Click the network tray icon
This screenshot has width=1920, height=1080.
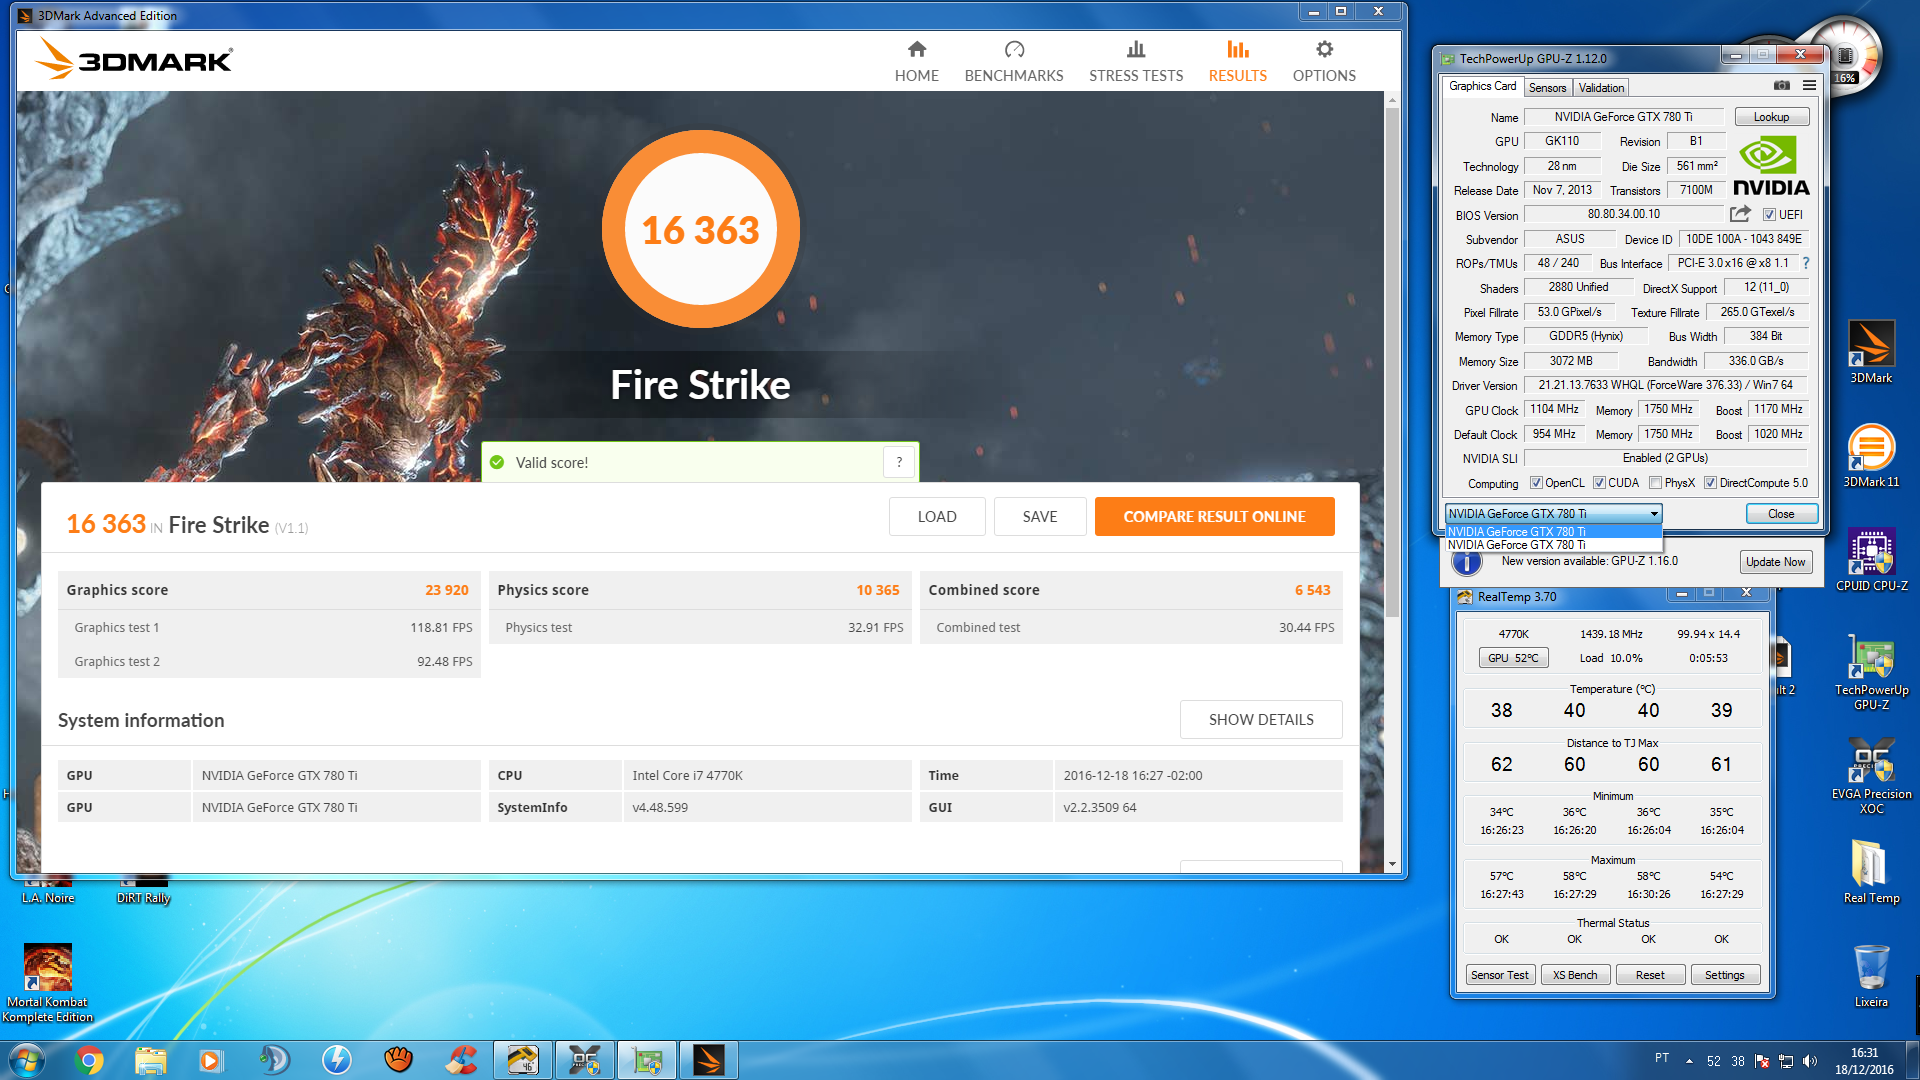click(1785, 1061)
